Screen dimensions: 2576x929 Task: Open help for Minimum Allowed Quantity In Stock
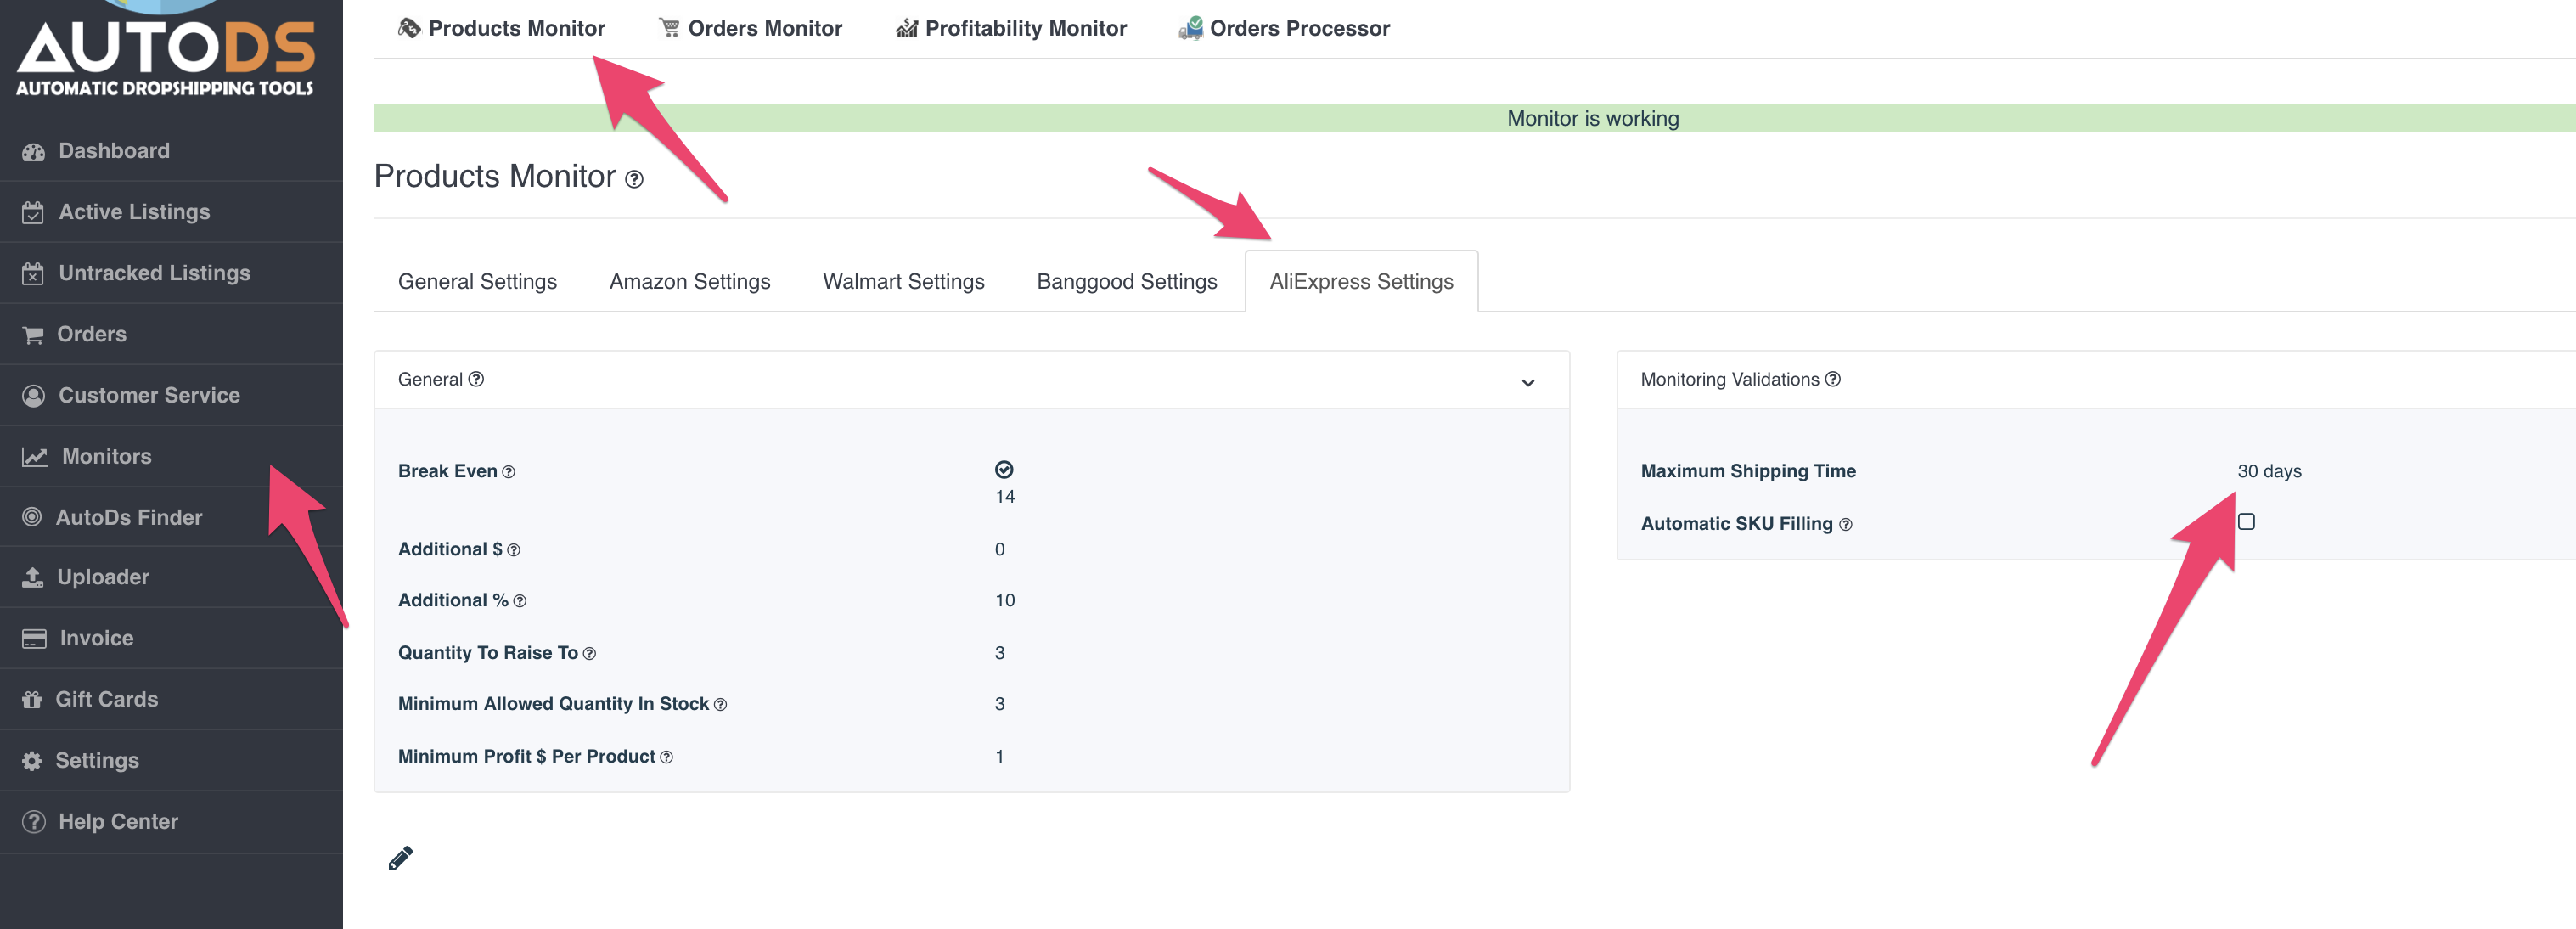tap(720, 705)
